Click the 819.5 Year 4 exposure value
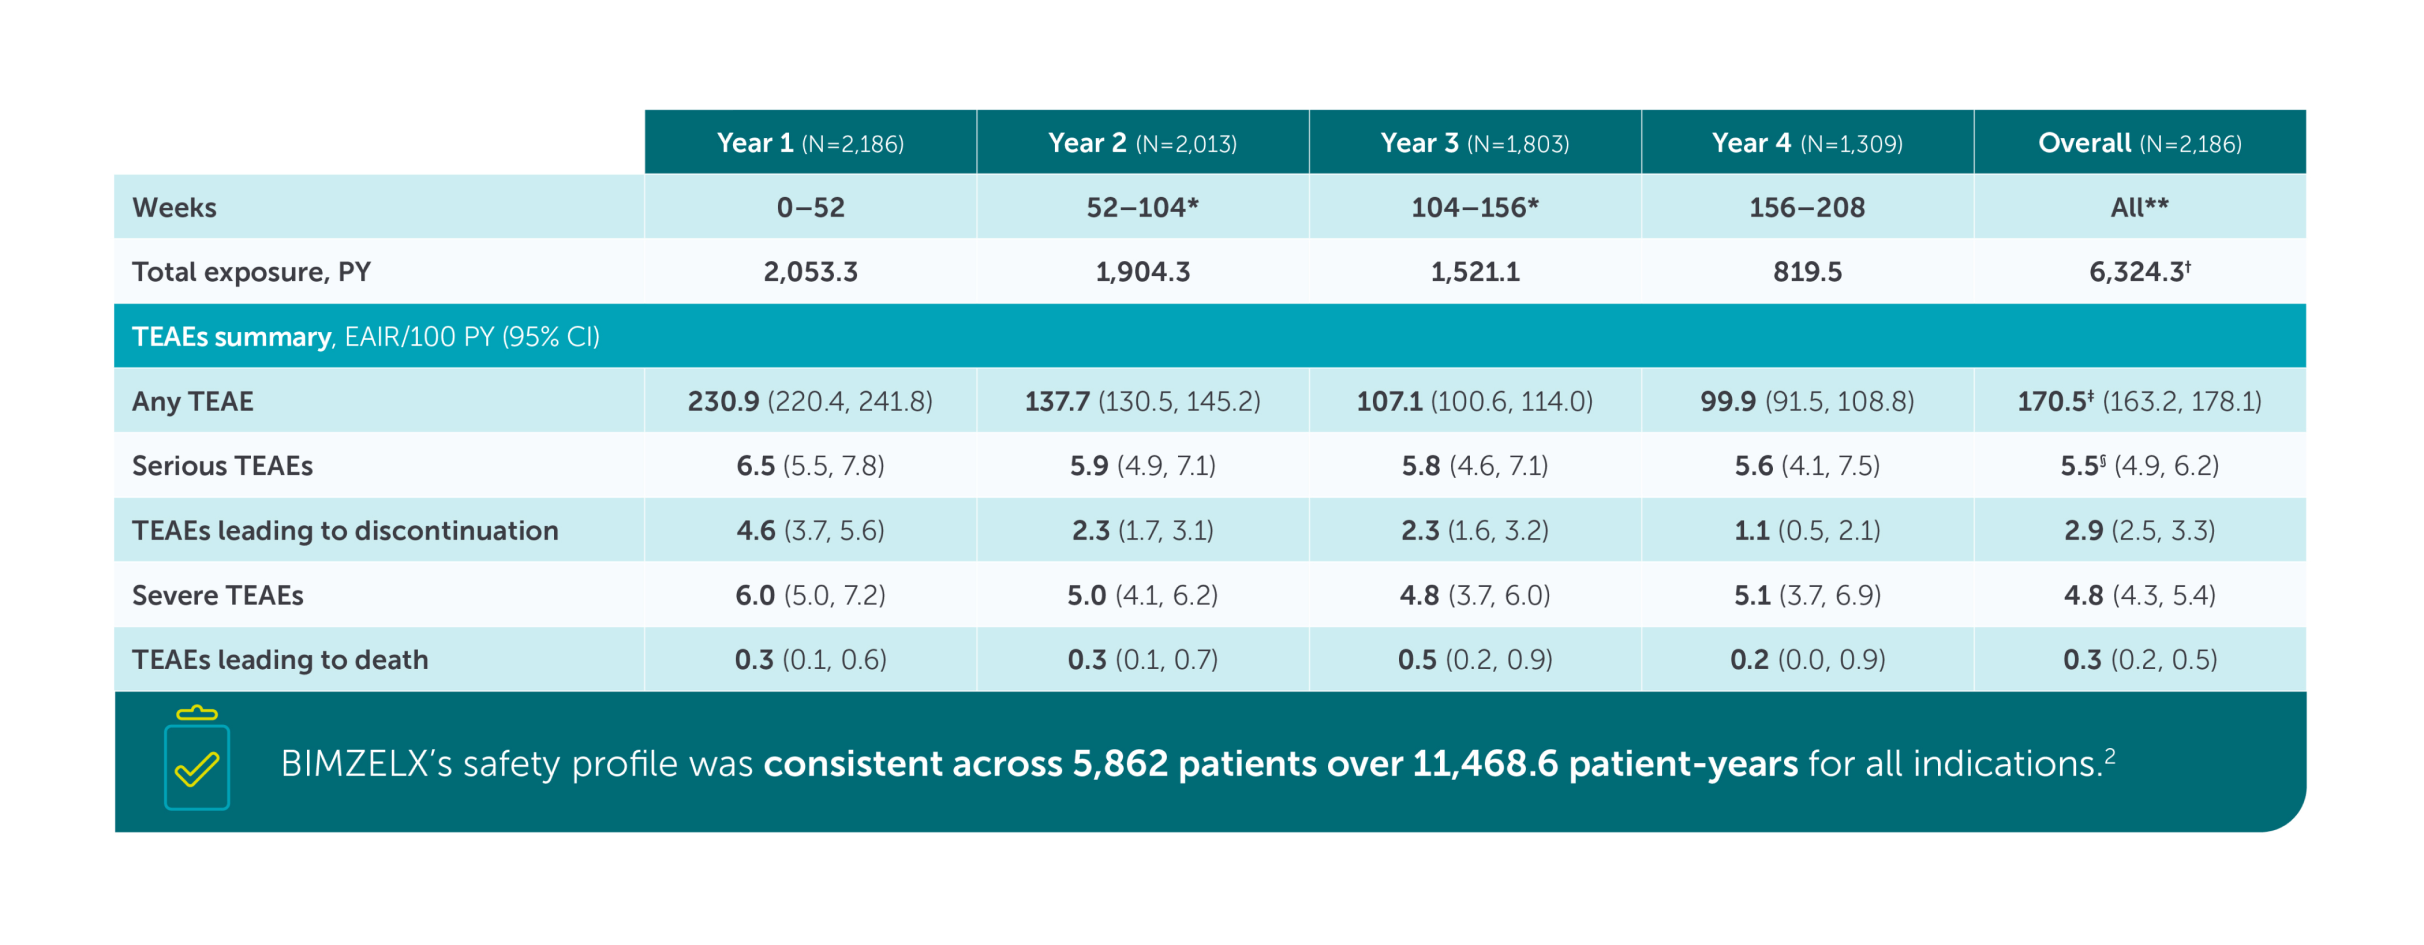Viewport: 2424px width, 945px height. [x=1806, y=272]
